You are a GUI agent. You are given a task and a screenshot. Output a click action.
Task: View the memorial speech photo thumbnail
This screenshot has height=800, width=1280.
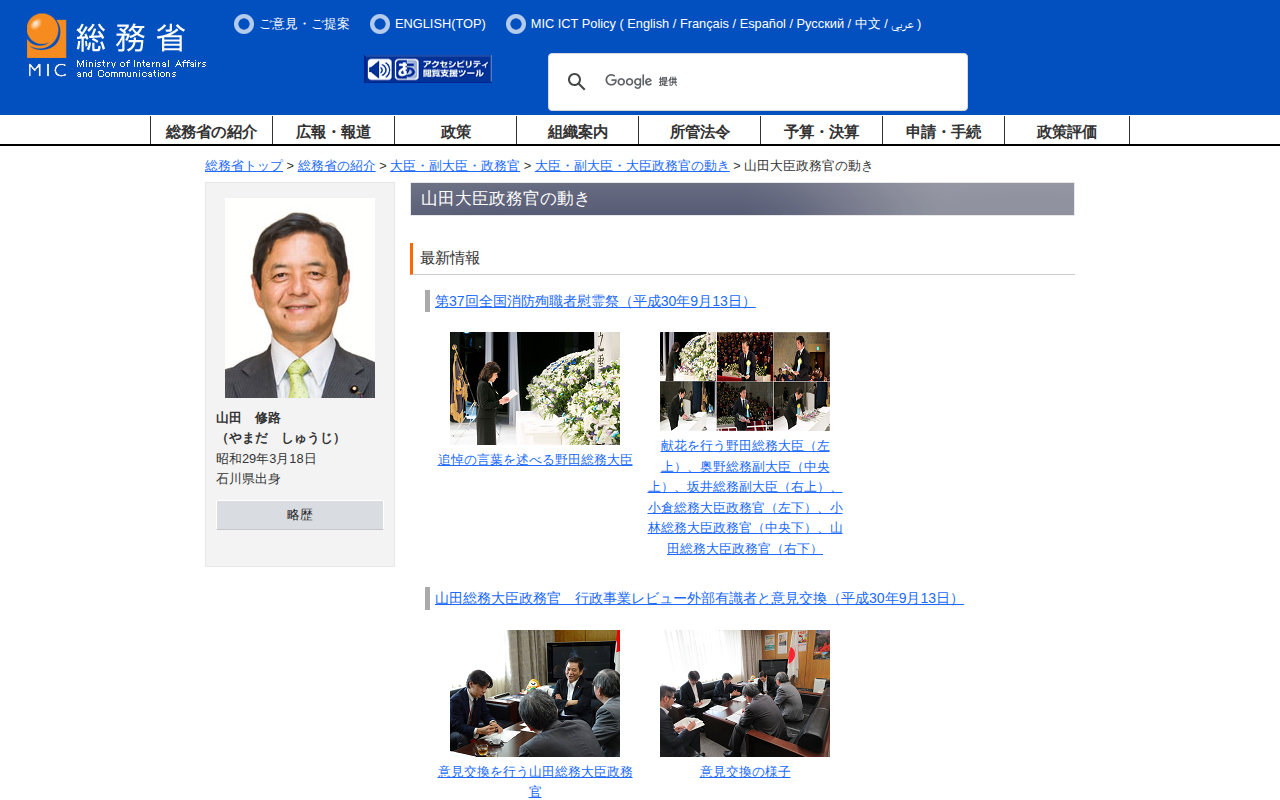point(535,388)
